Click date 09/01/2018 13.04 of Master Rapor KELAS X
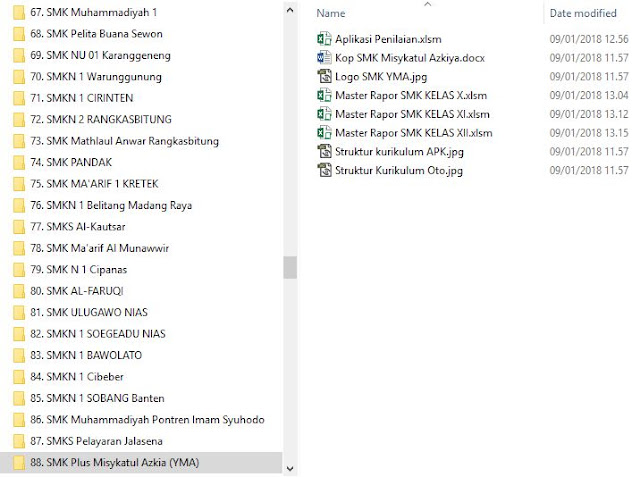The width and height of the screenshot is (640, 477). (589, 95)
